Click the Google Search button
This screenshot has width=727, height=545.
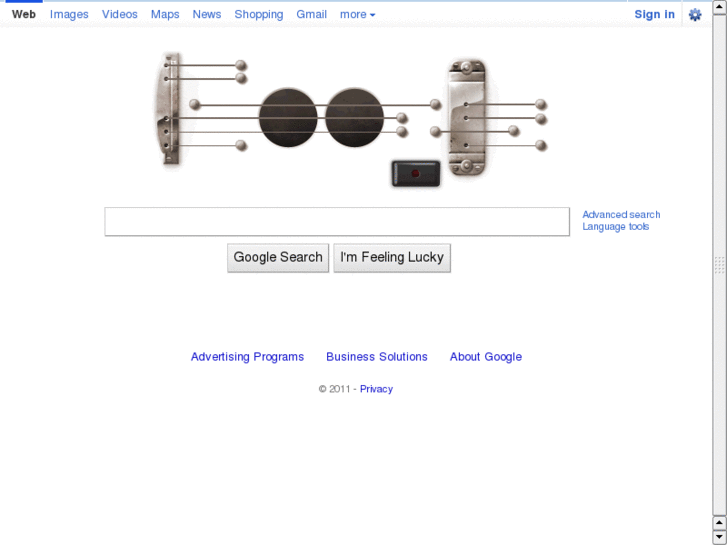click(x=278, y=258)
